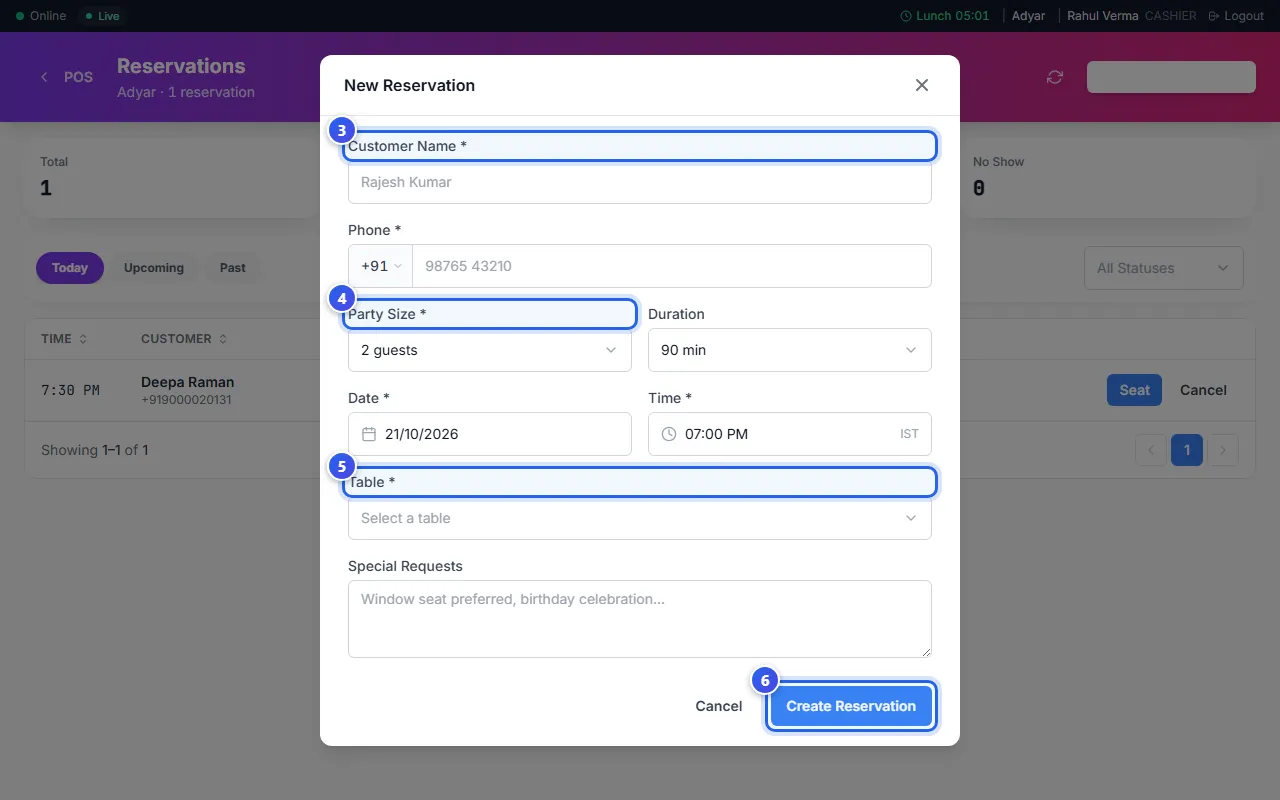Click the calendar icon in Date field
This screenshot has height=800, width=1280.
point(368,434)
